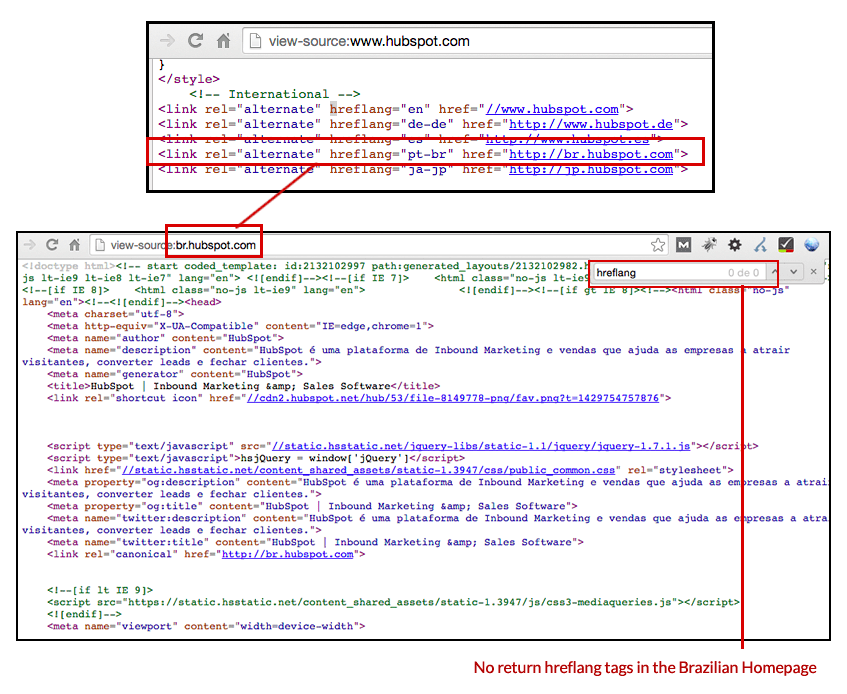
Task: Bookmark the page with the star icon
Action: [657, 245]
